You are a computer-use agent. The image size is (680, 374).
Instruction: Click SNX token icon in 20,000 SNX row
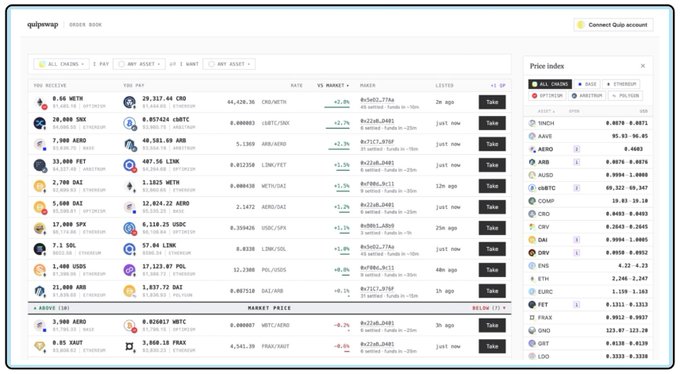[40, 123]
